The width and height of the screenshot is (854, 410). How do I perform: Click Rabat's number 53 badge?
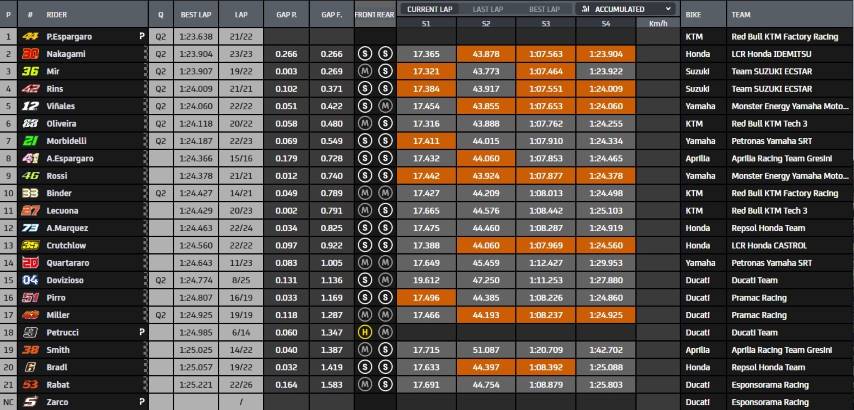pos(30,385)
